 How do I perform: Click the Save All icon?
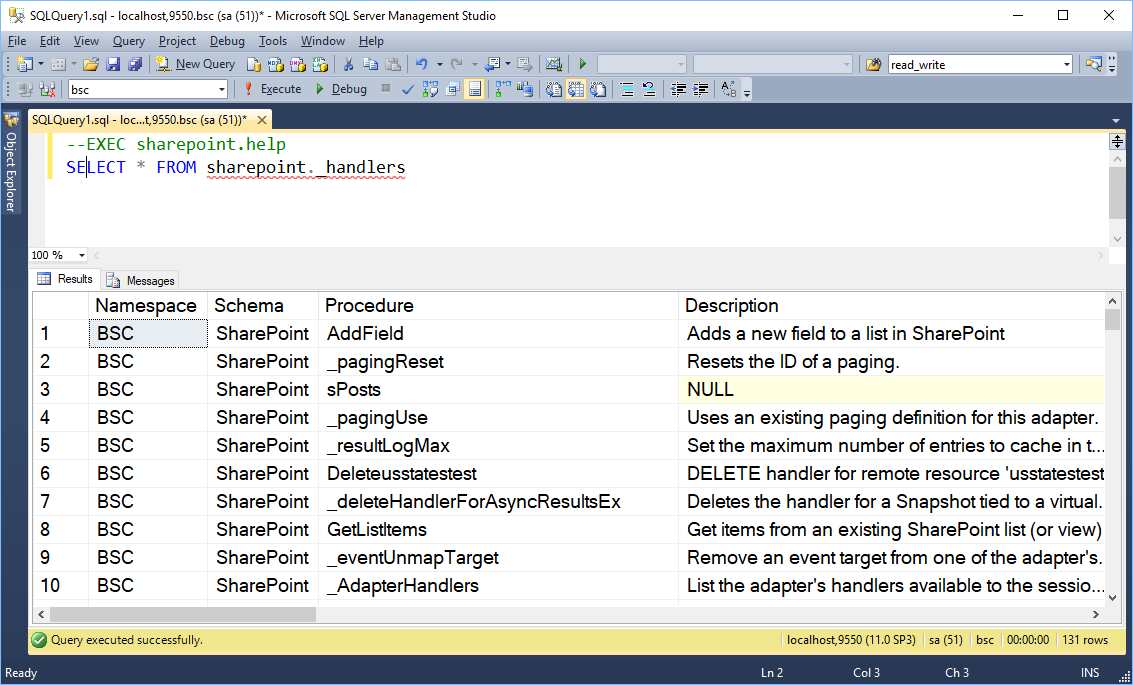pyautogui.click(x=135, y=64)
